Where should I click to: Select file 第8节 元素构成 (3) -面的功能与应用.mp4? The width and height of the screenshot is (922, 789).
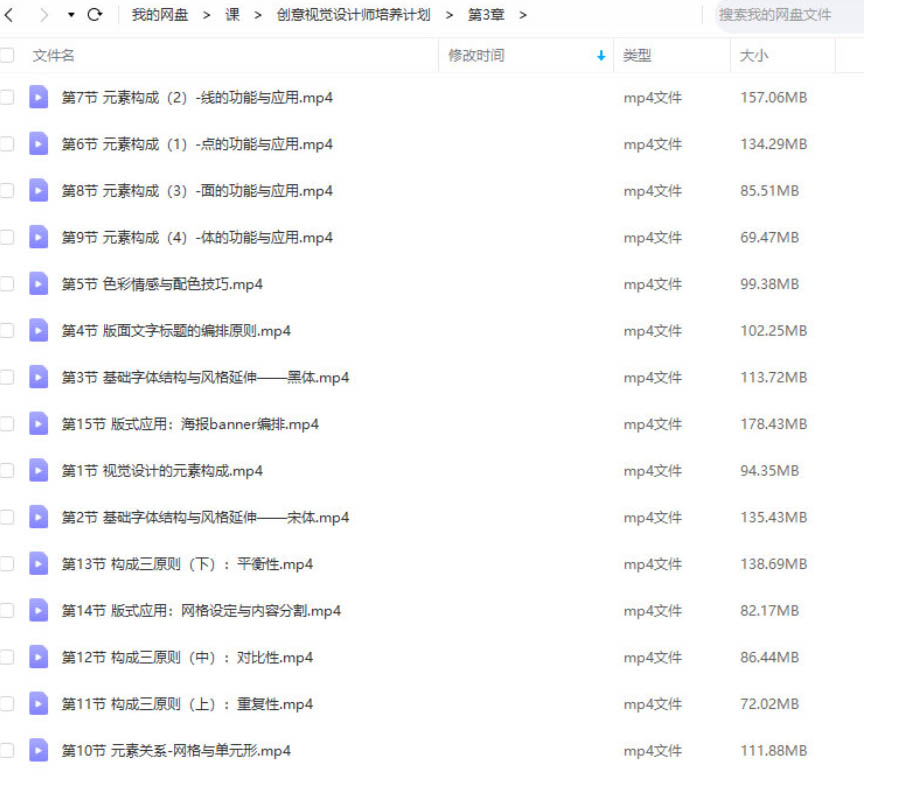tap(197, 190)
